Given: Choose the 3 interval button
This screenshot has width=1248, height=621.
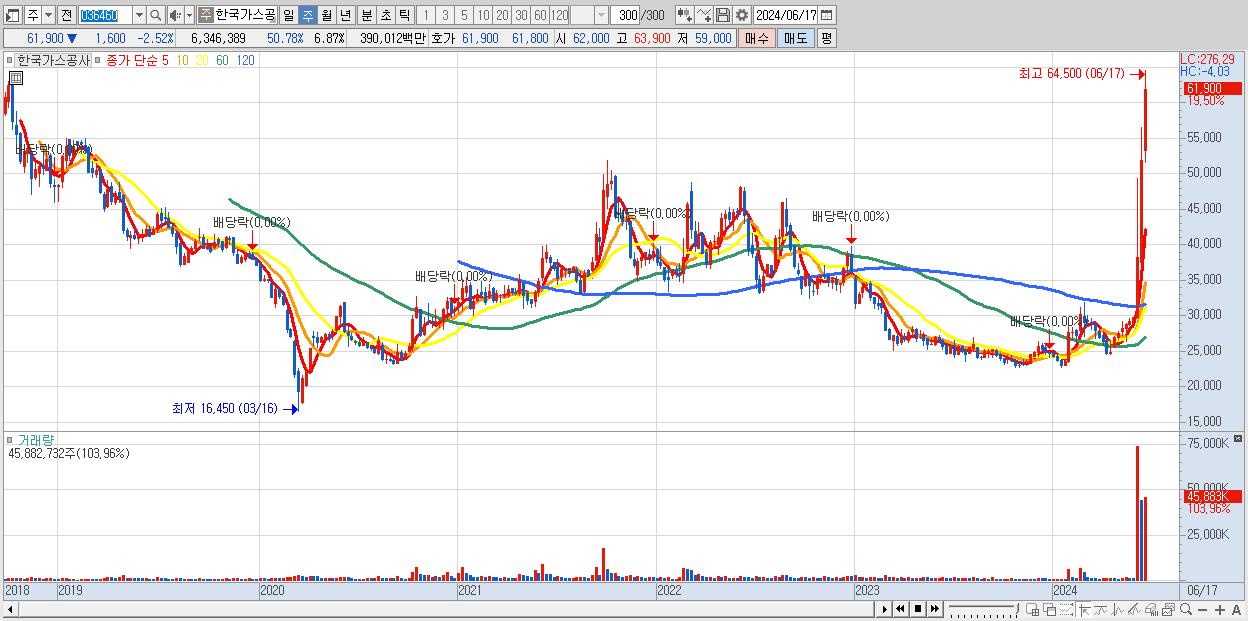Looking at the screenshot, I should click(445, 15).
